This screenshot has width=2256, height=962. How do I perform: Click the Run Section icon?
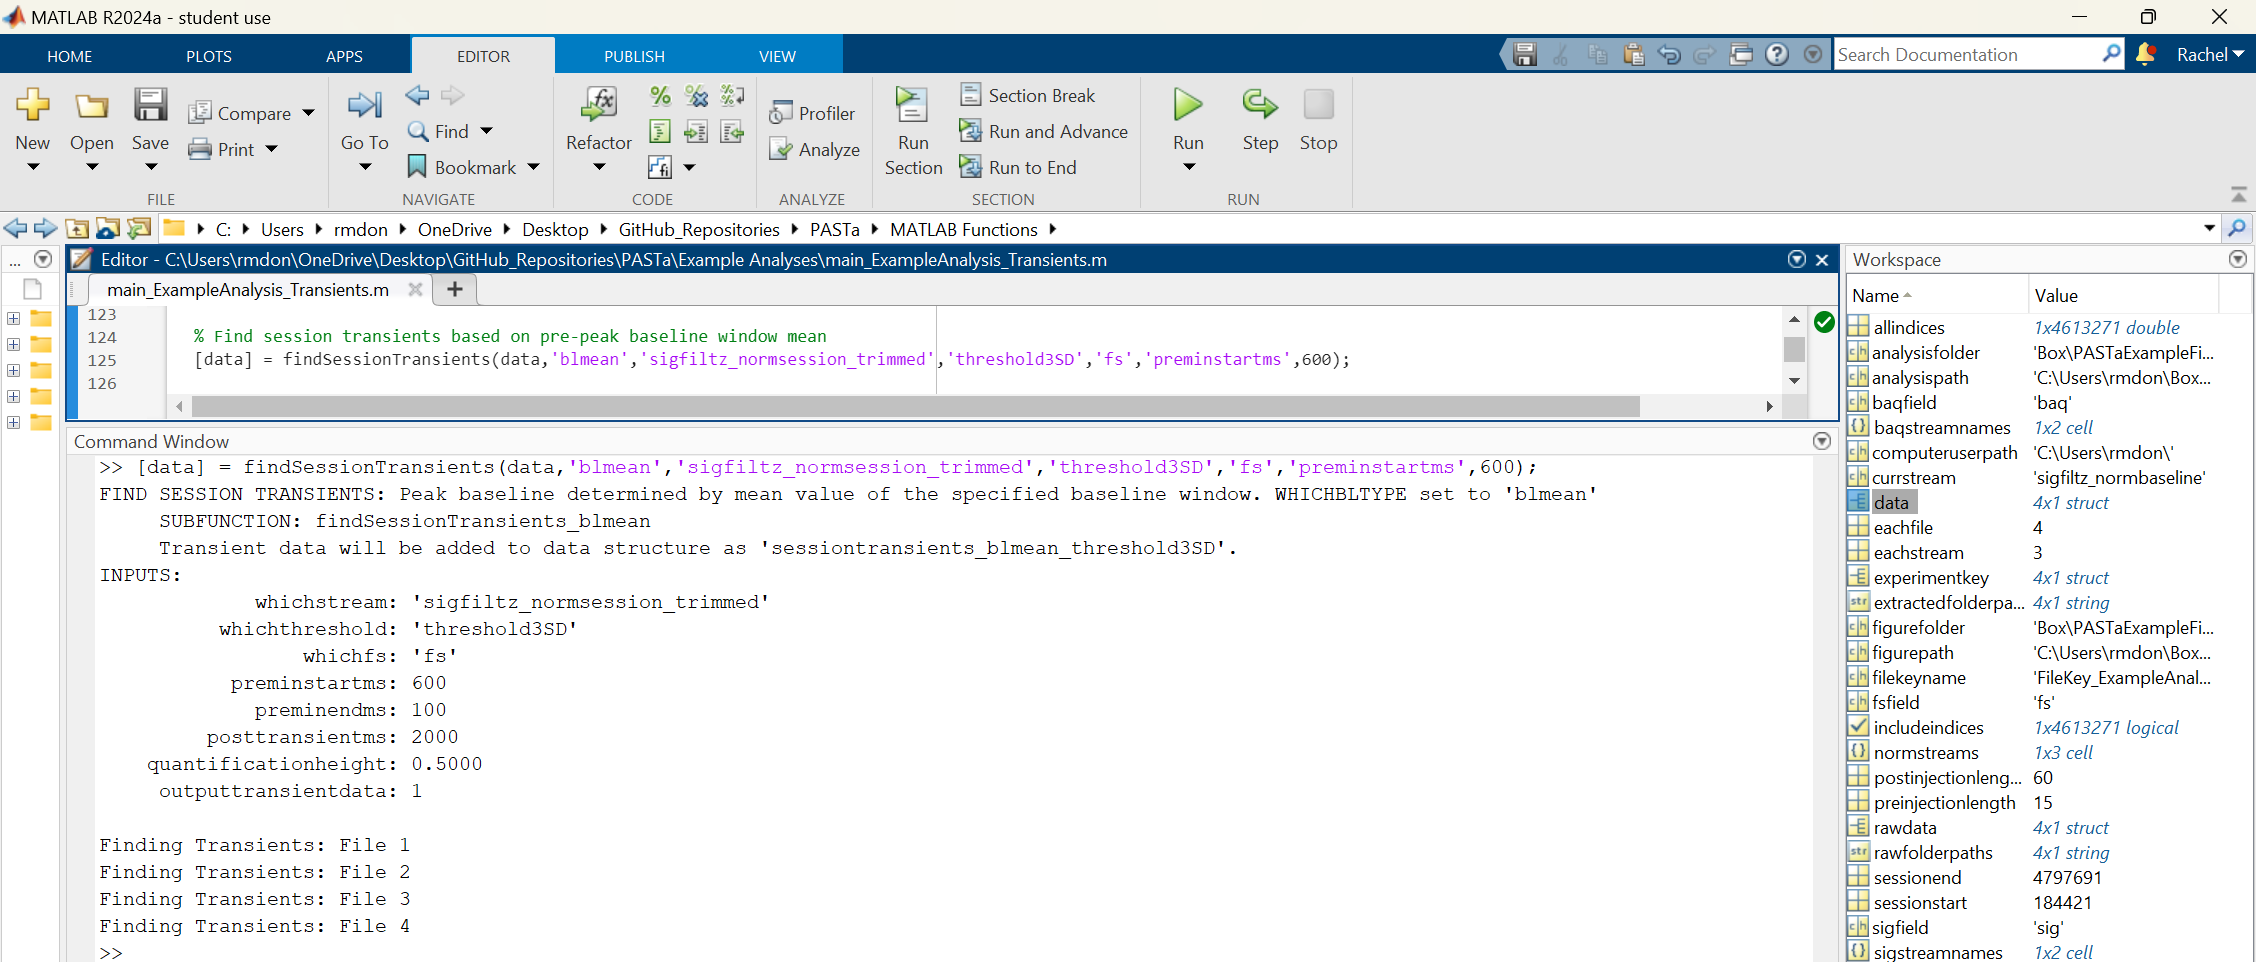912,105
